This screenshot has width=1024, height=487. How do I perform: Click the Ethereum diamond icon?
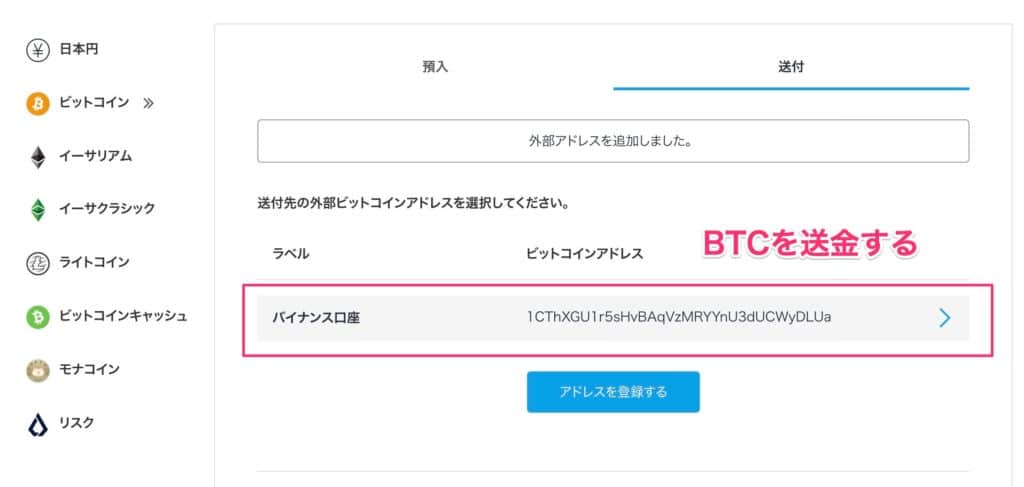(x=38, y=157)
